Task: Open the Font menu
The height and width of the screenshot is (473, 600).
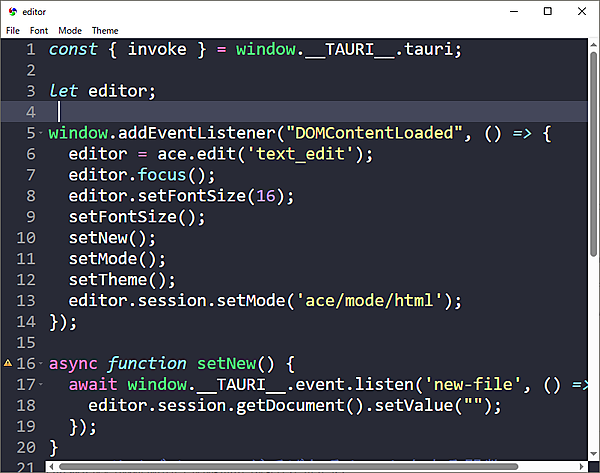Action: click(x=38, y=31)
